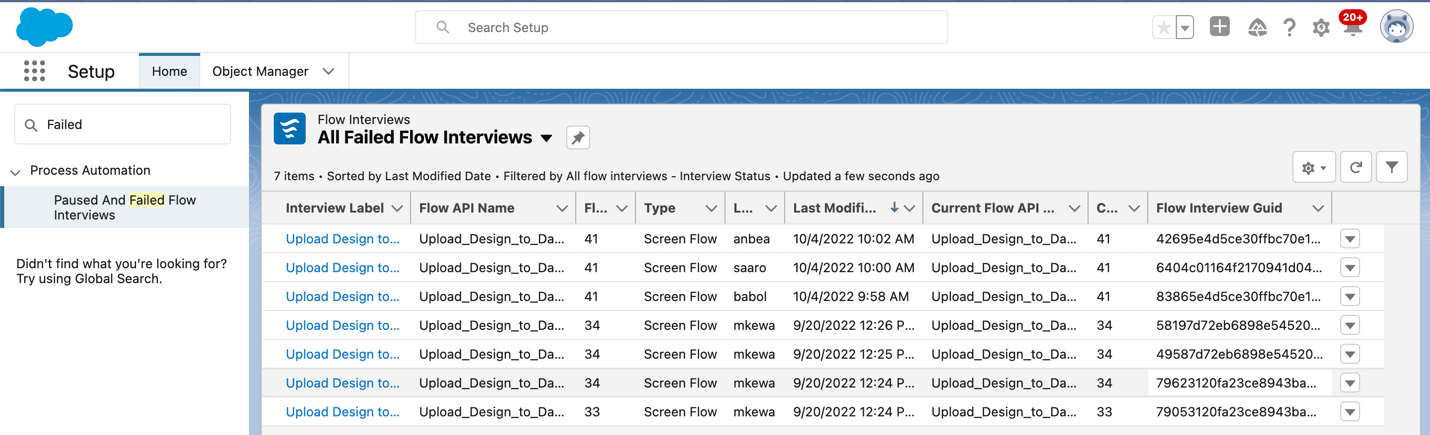
Task: Show row actions for Guid 58197d72 row
Action: (x=1350, y=325)
